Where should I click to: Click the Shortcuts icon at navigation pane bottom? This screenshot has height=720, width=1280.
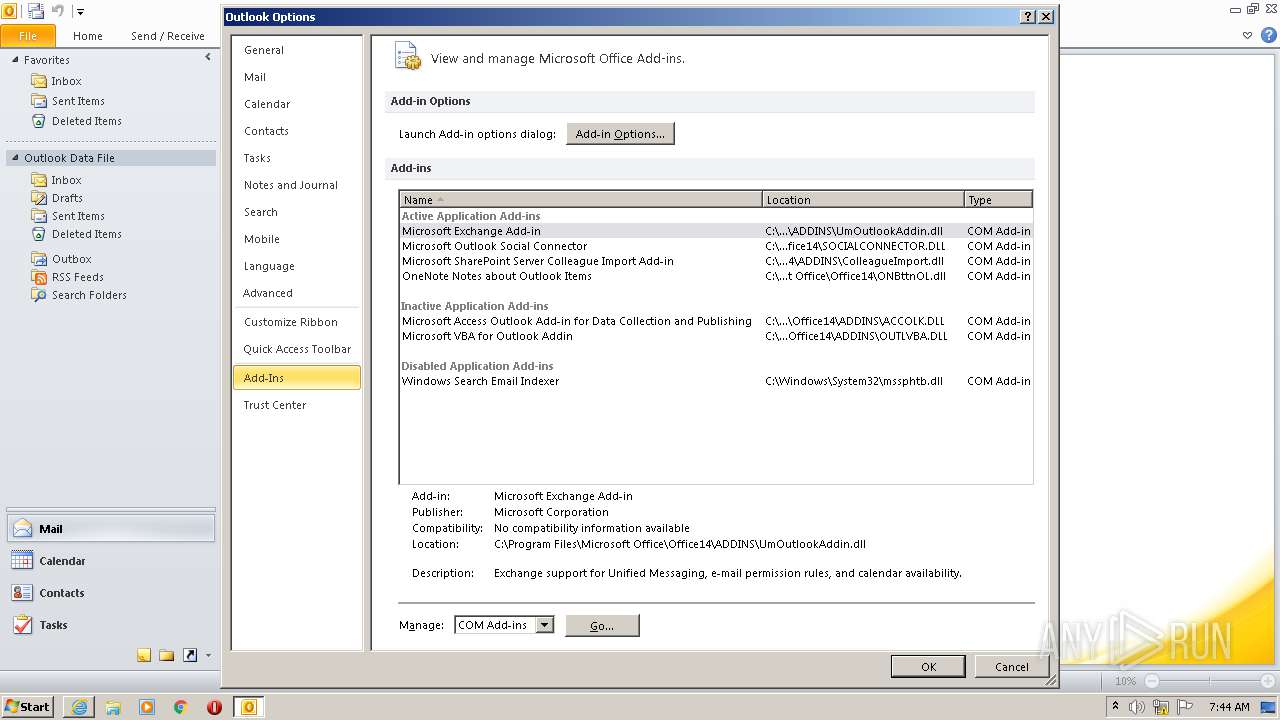click(x=190, y=656)
